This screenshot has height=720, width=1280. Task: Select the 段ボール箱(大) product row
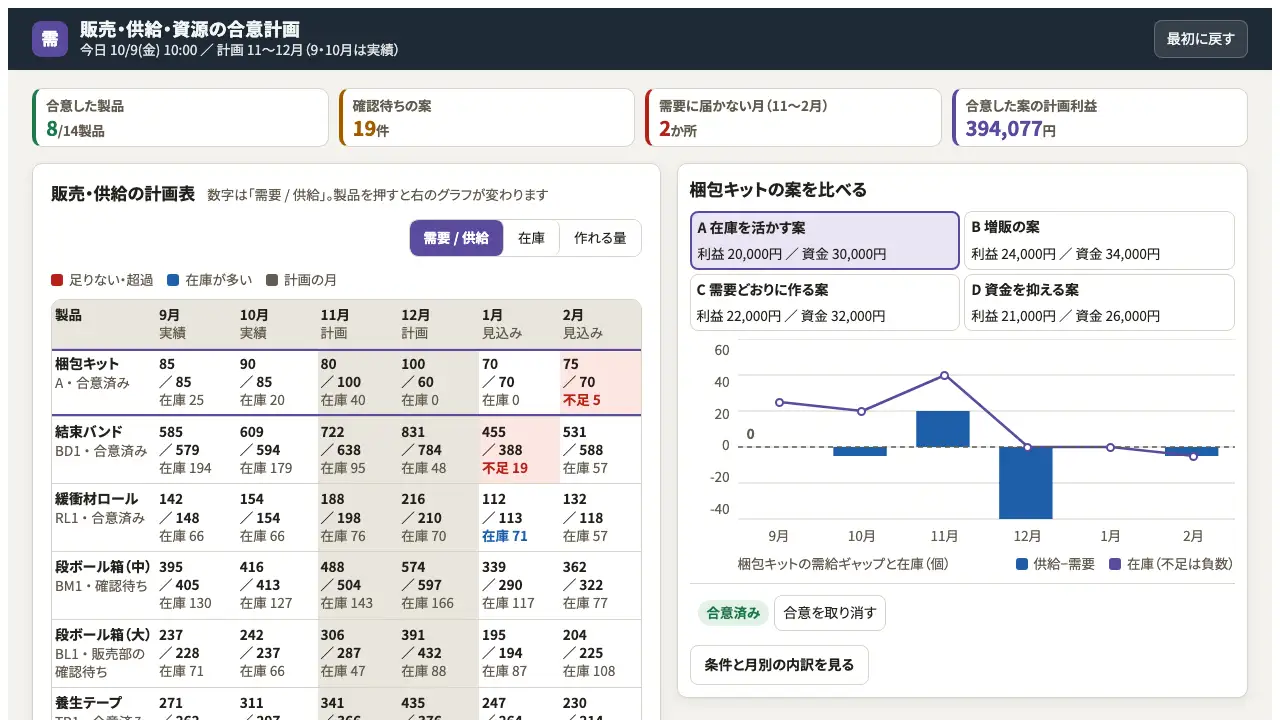pyautogui.click(x=346, y=653)
